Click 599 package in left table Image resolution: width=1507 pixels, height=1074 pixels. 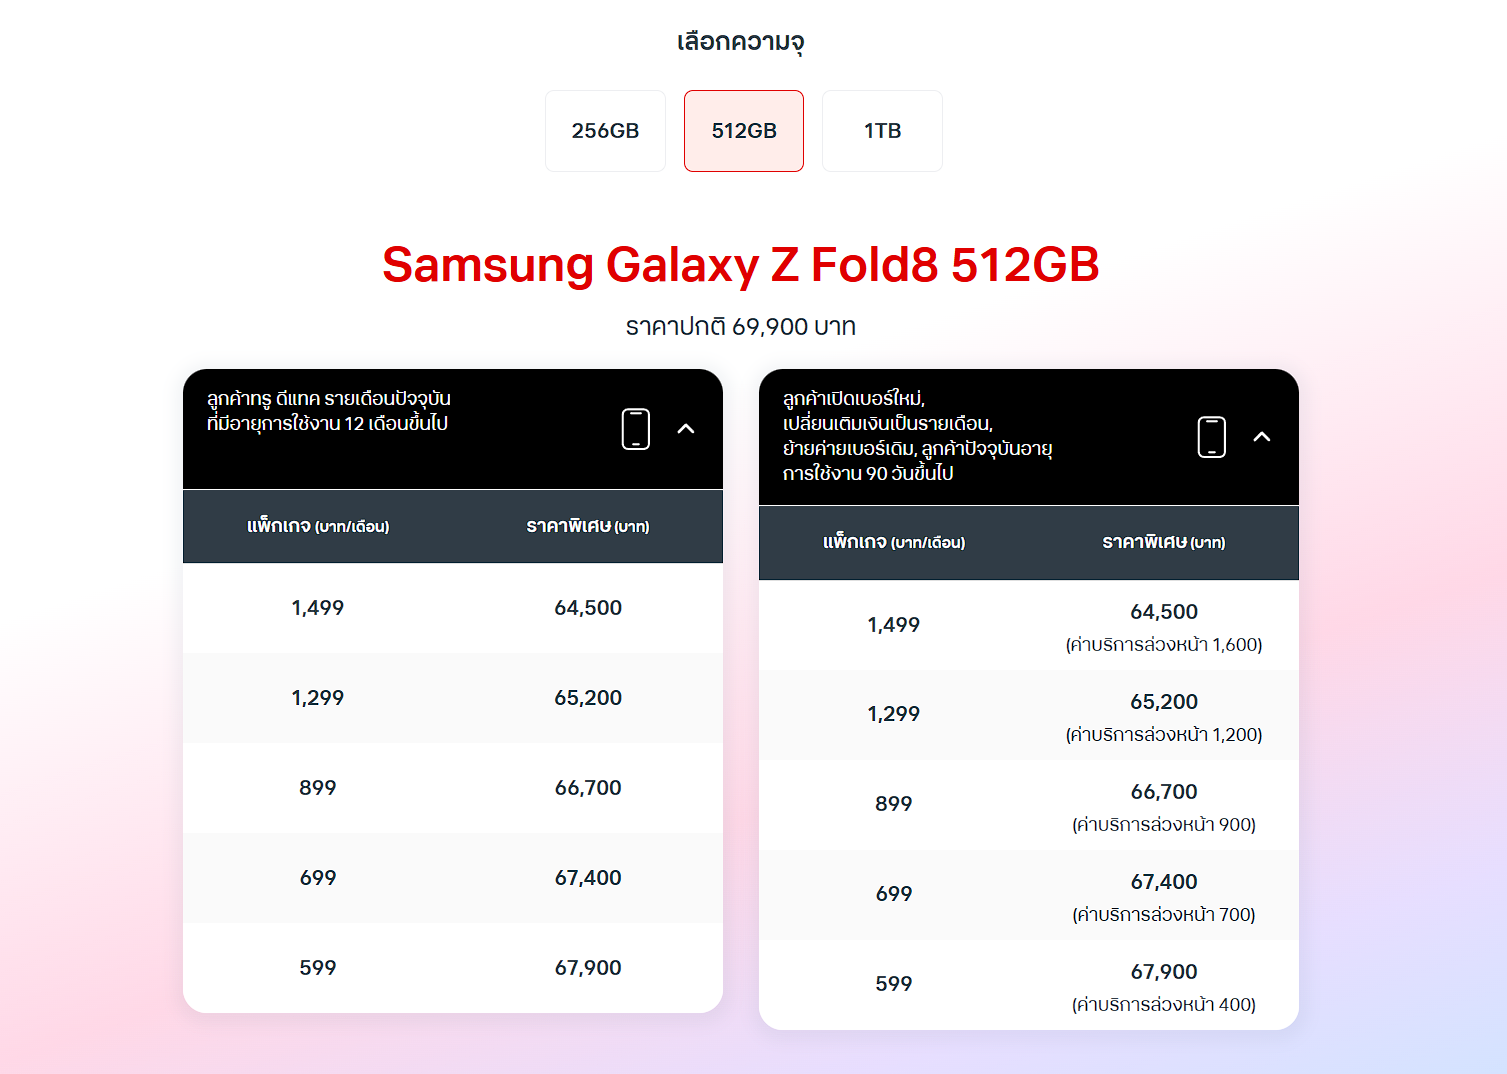(x=318, y=968)
